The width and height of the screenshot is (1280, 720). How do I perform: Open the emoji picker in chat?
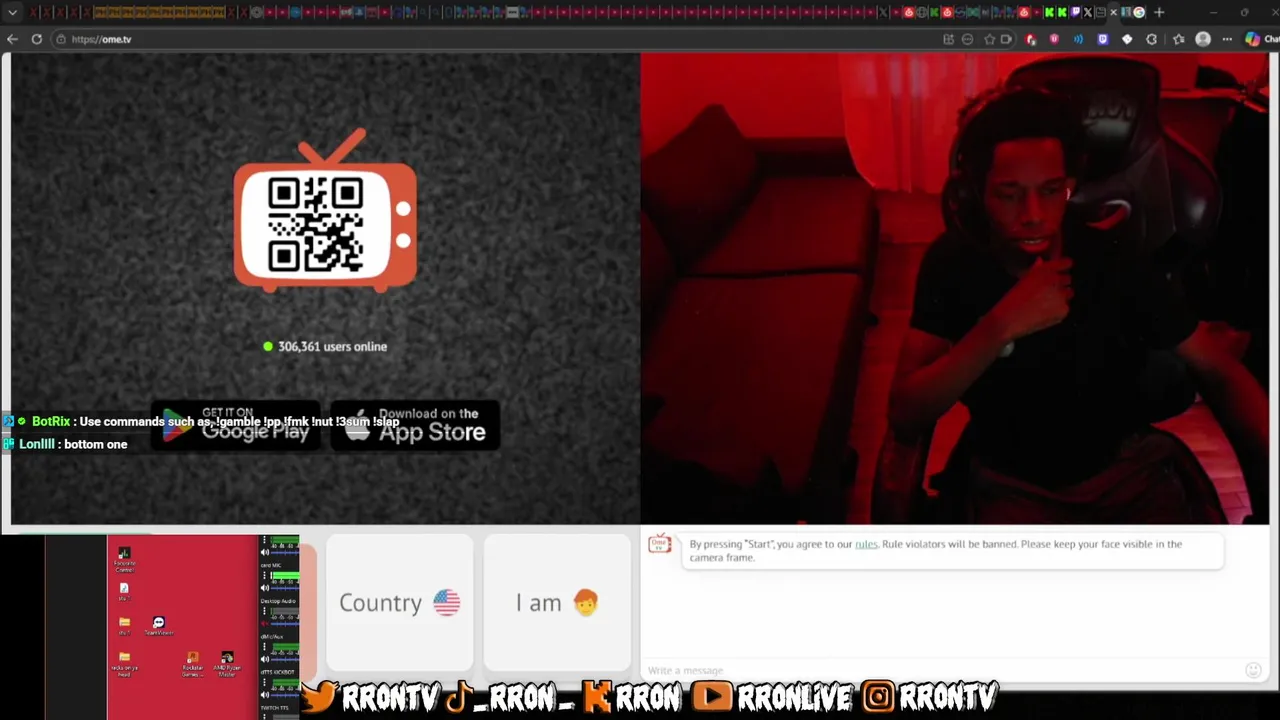1253,670
